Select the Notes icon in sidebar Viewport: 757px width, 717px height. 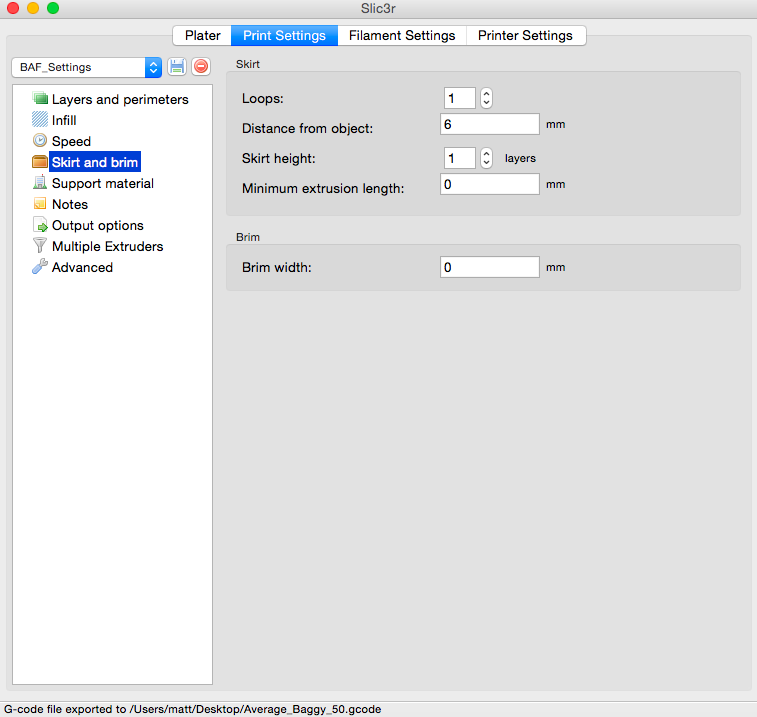[x=40, y=204]
